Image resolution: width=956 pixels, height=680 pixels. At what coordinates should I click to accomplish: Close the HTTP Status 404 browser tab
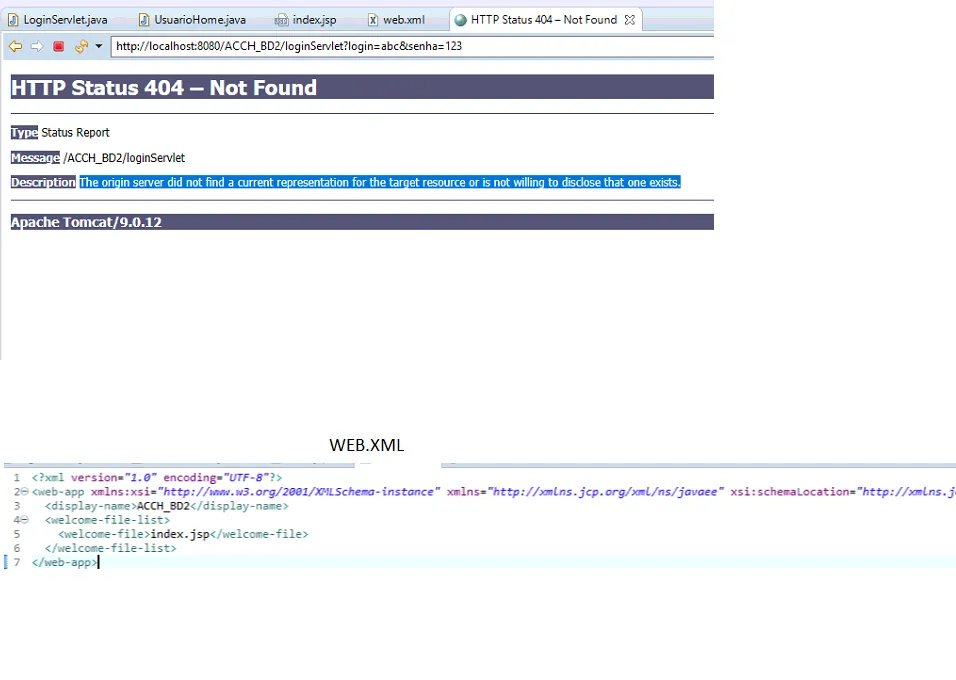(630, 20)
